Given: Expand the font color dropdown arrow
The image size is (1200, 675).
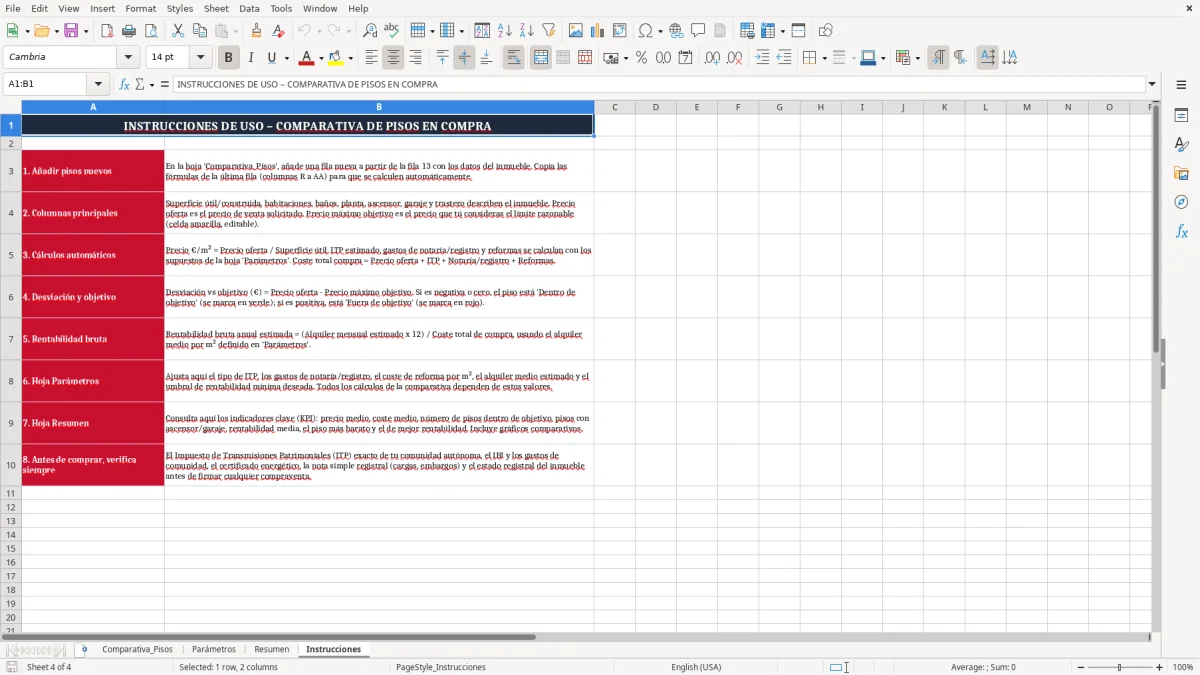Looking at the screenshot, I should [320, 58].
